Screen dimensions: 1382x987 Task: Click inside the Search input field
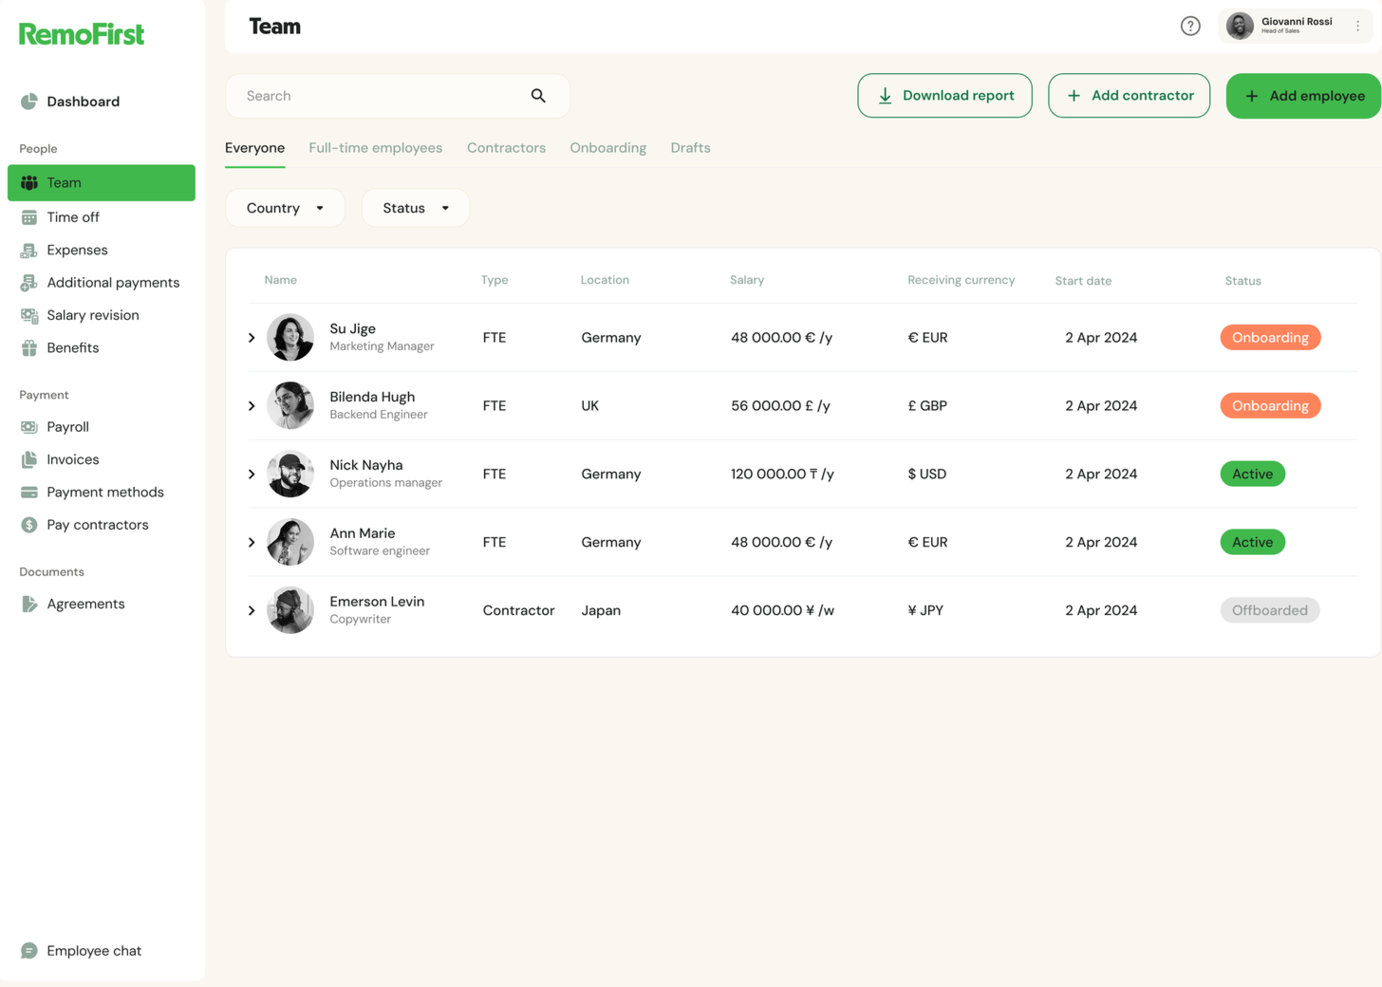(380, 95)
